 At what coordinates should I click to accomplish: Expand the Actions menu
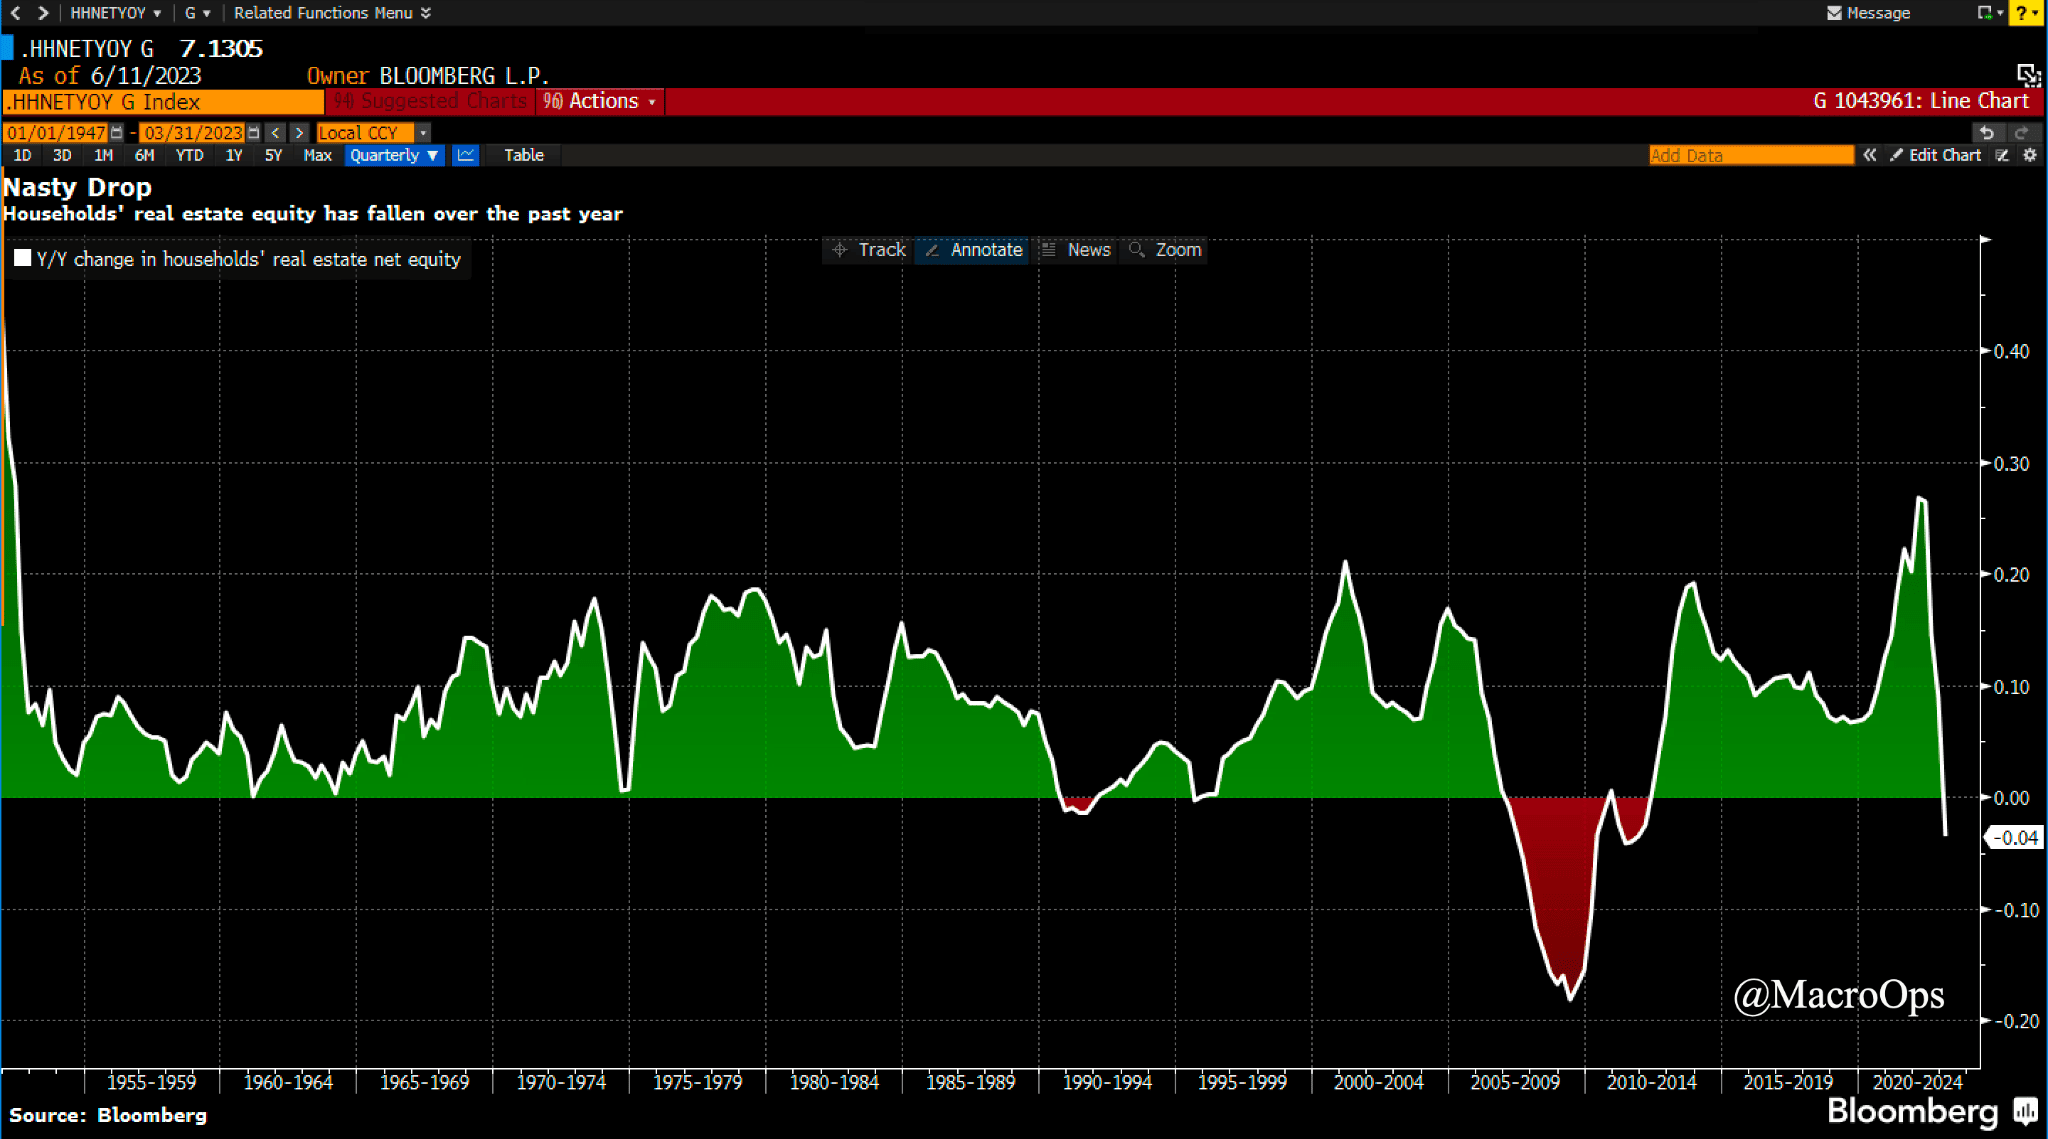601,101
